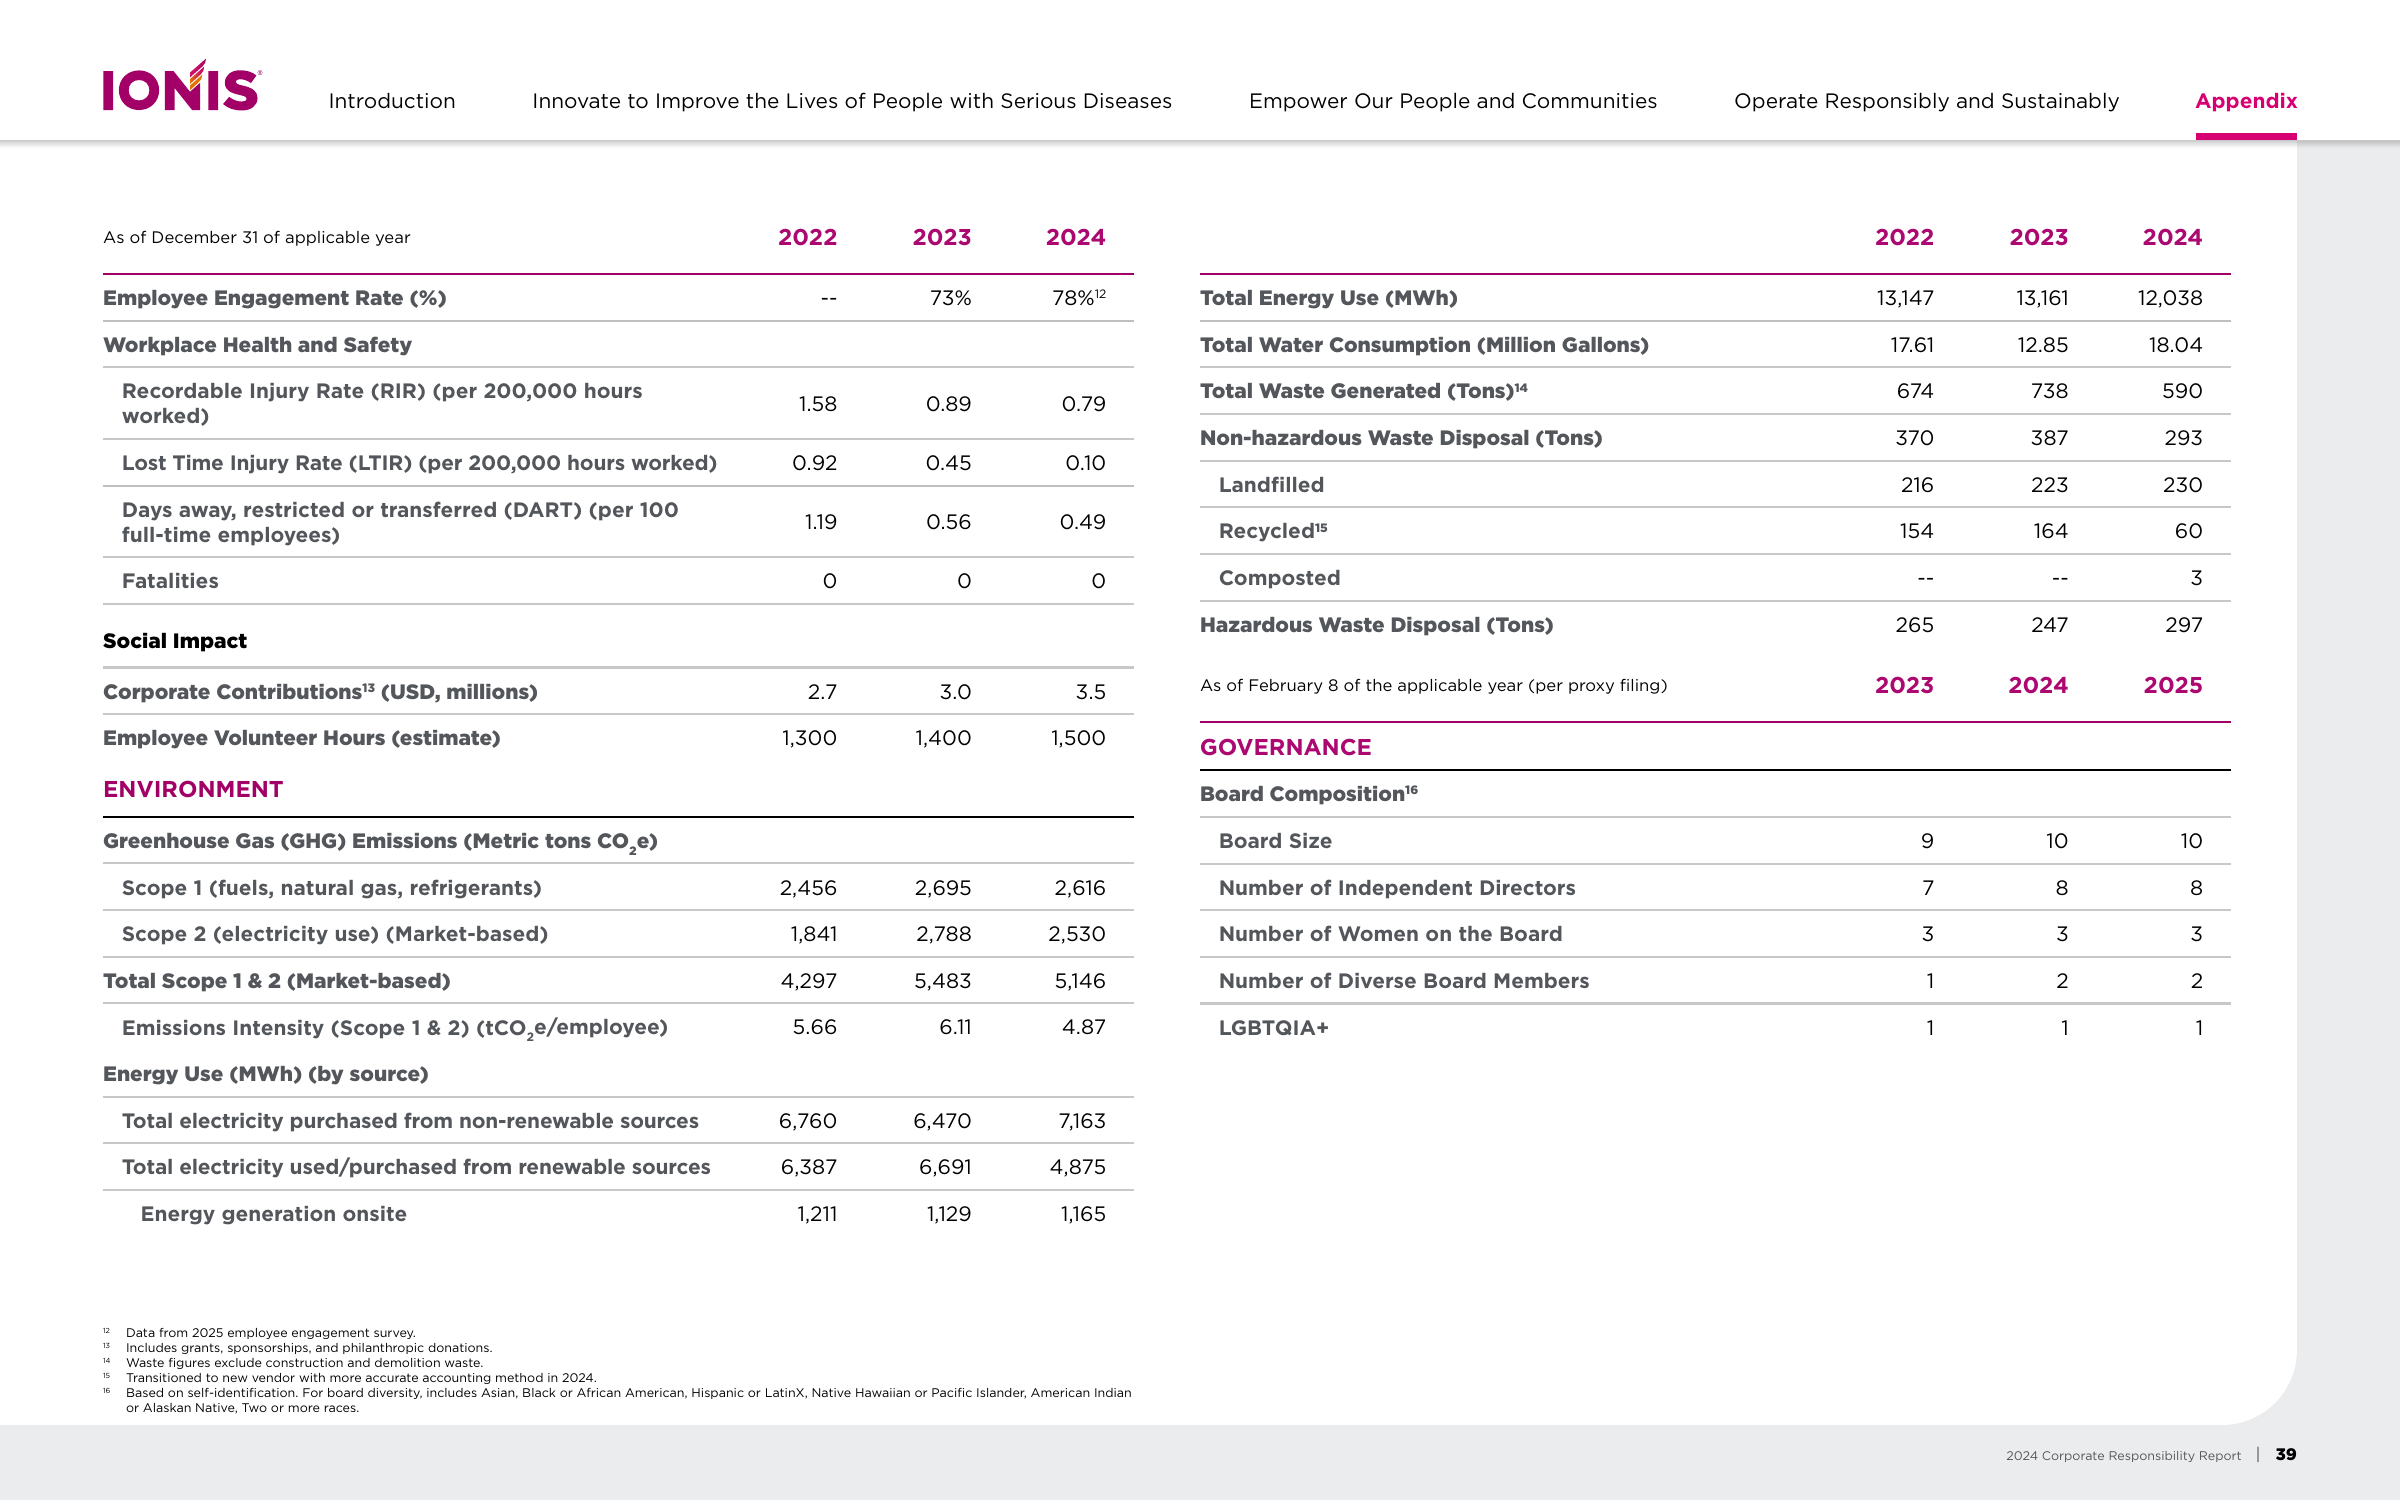Viewport: 2400px width, 1500px height.
Task: Click the Workplace Health and Safety heading
Action: click(x=257, y=345)
